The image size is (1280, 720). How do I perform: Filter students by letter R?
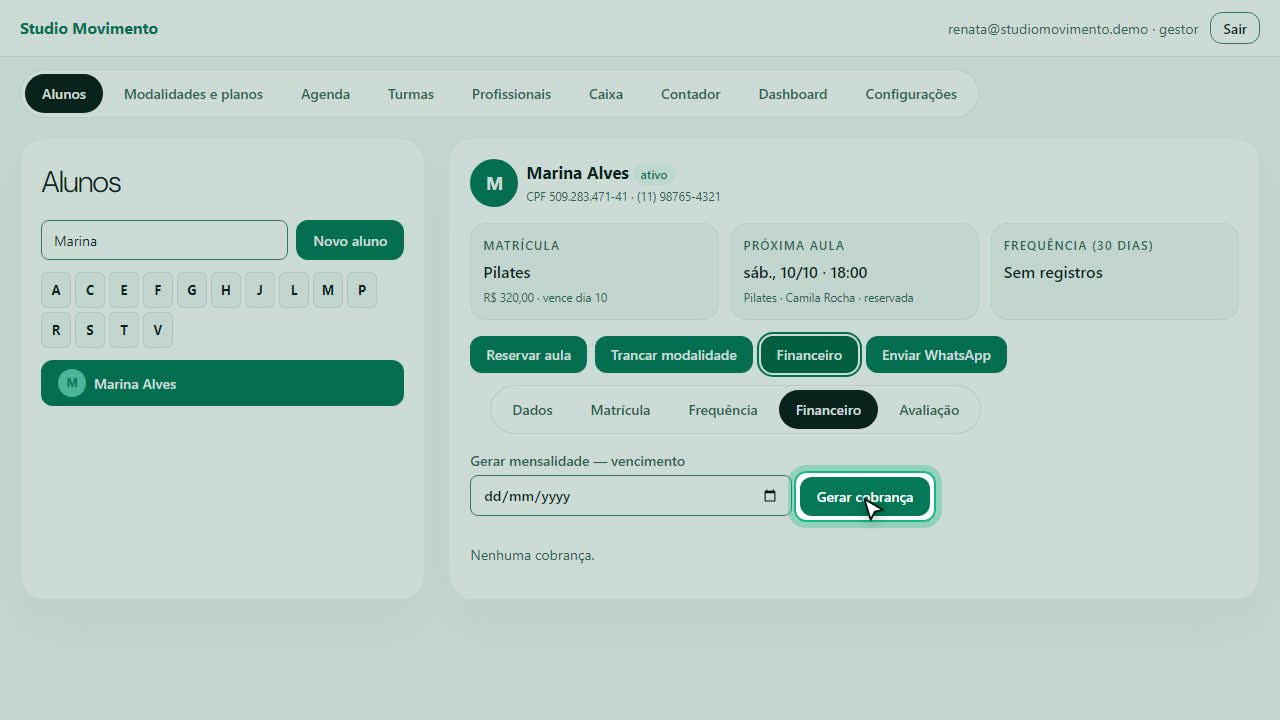(x=56, y=330)
